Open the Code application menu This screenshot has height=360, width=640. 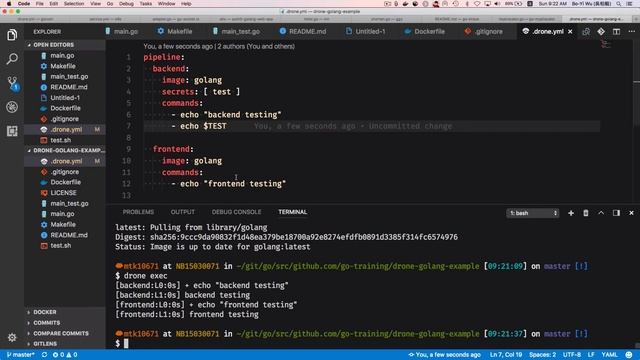24,4
